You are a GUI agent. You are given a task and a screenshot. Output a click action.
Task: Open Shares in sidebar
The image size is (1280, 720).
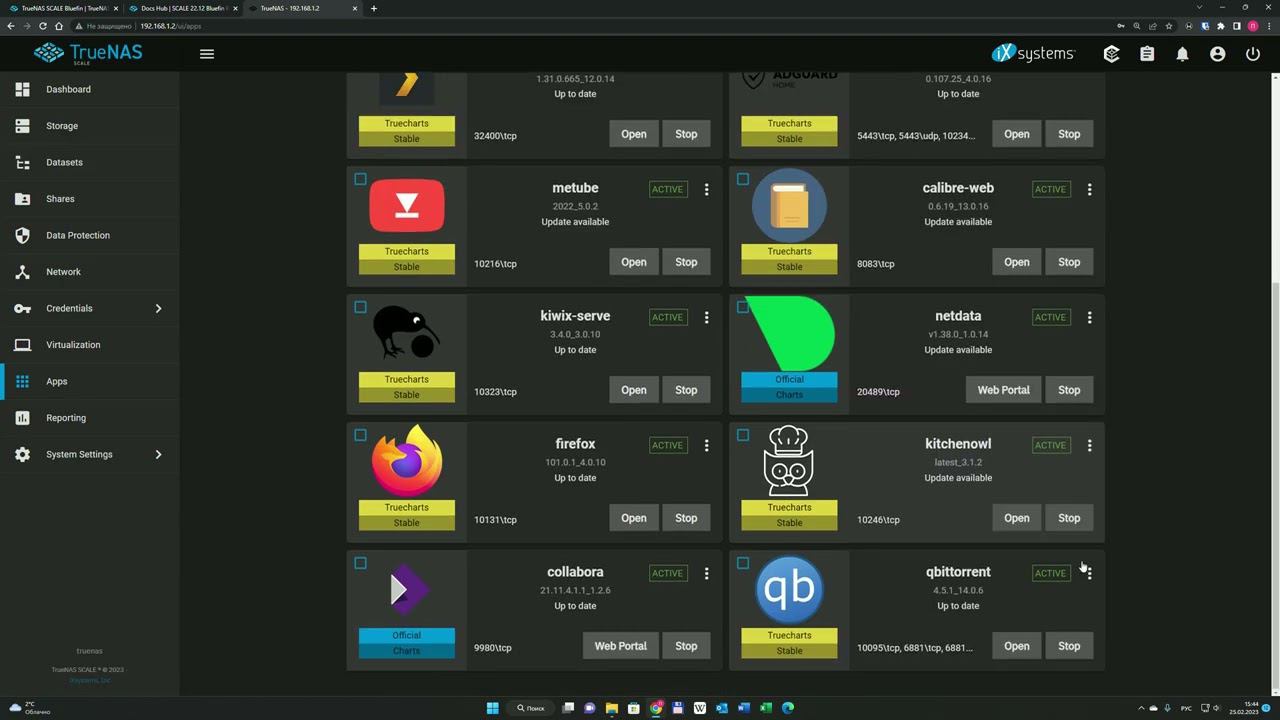click(89, 199)
